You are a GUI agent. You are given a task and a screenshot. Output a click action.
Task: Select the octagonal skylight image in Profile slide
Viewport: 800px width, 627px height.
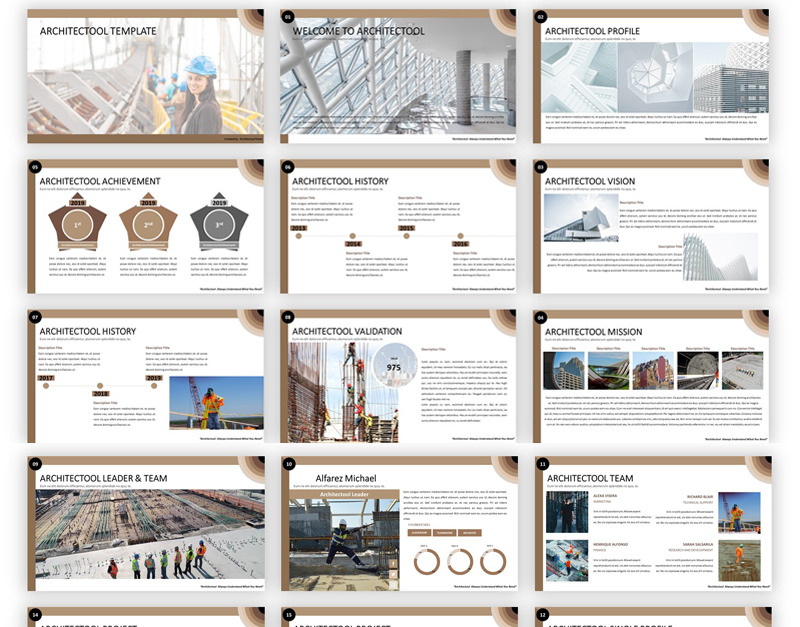(x=655, y=77)
